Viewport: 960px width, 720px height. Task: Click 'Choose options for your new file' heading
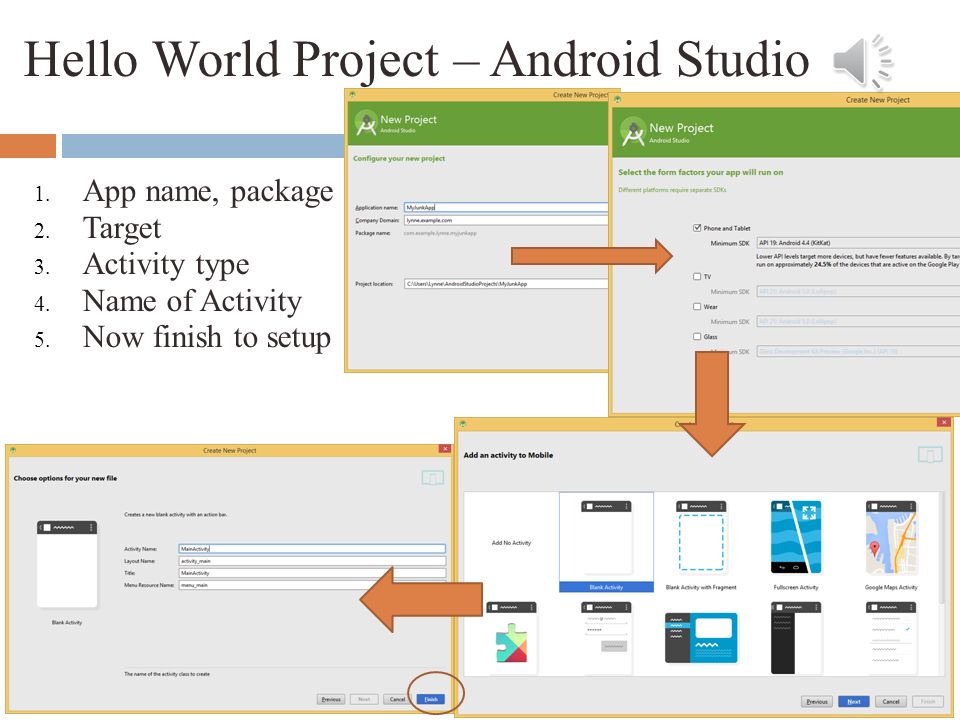[66, 478]
